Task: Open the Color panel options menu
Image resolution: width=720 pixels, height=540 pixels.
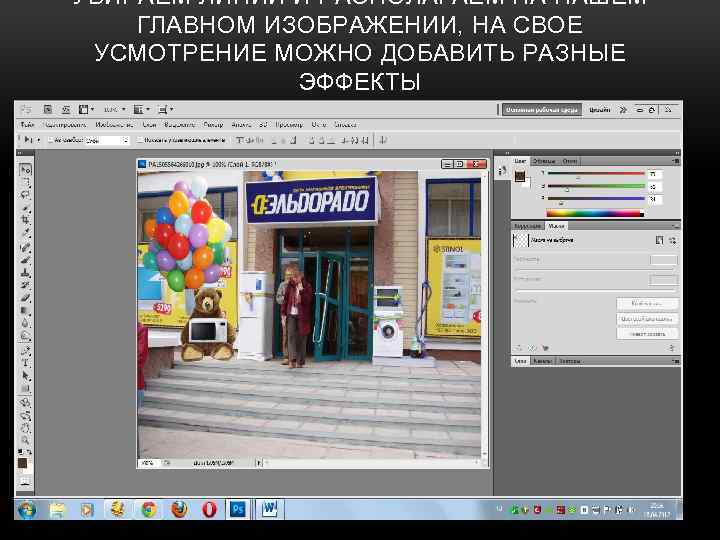Action: 675,161
